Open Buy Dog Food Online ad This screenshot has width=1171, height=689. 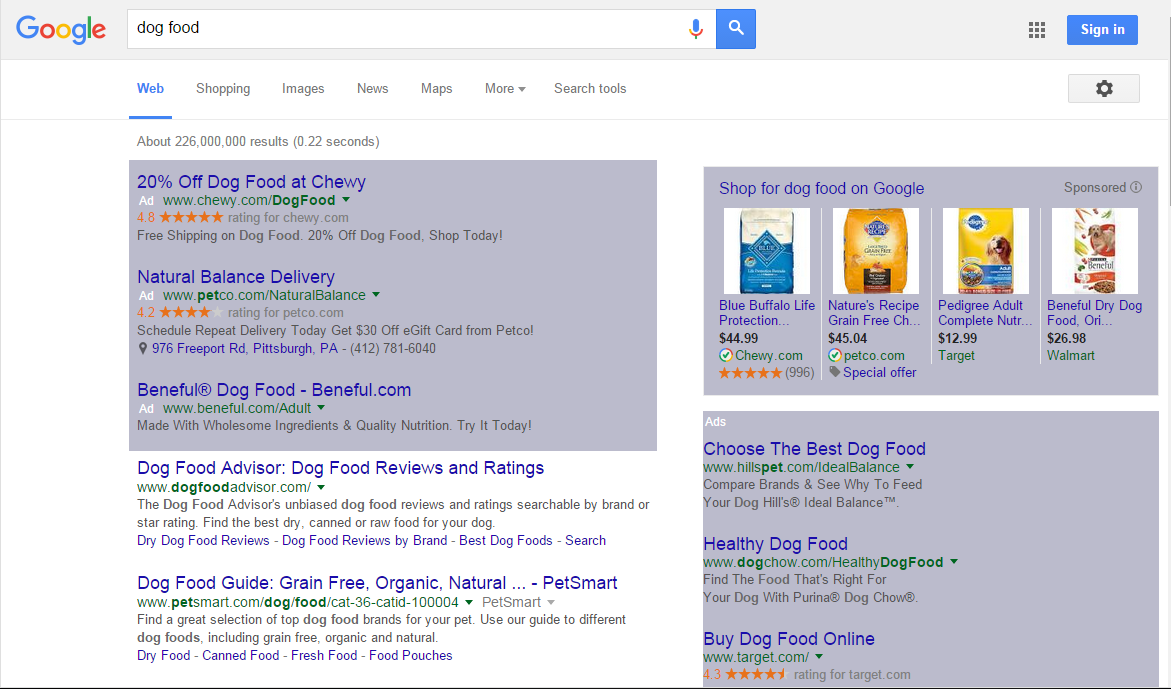click(x=789, y=639)
